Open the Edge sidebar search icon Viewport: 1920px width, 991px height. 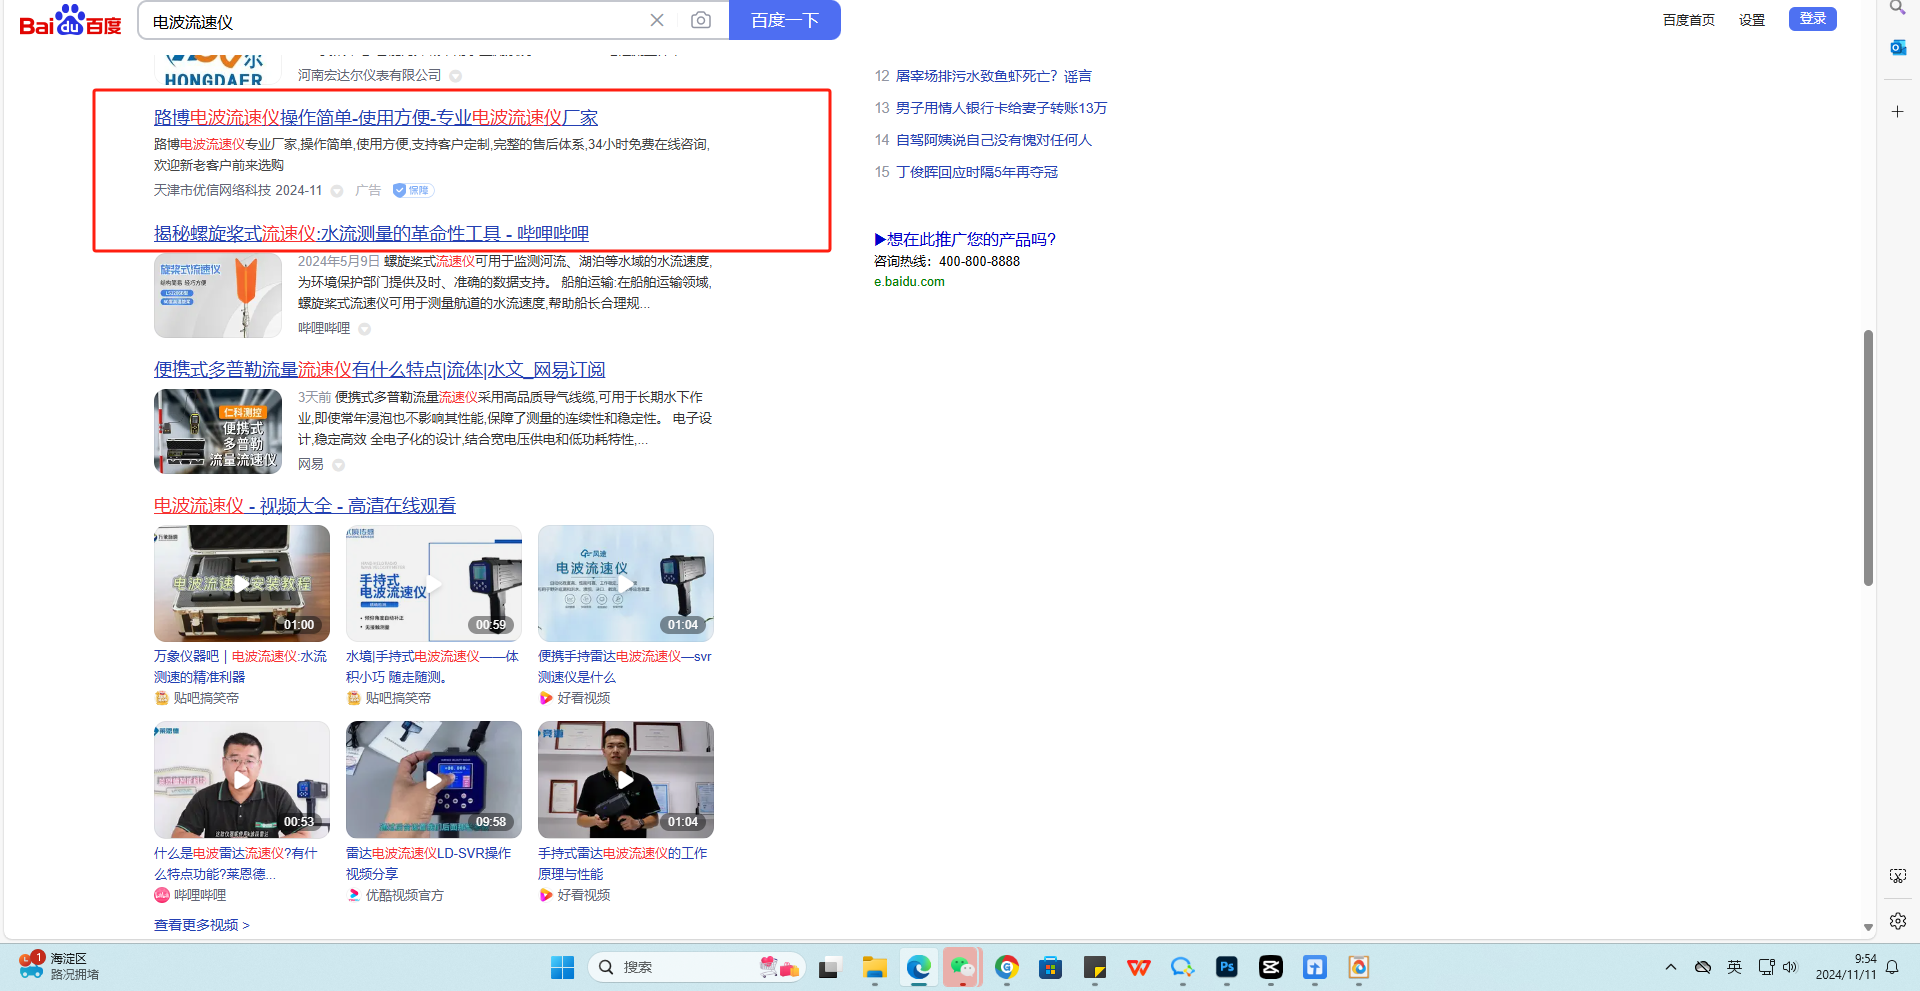click(1897, 8)
